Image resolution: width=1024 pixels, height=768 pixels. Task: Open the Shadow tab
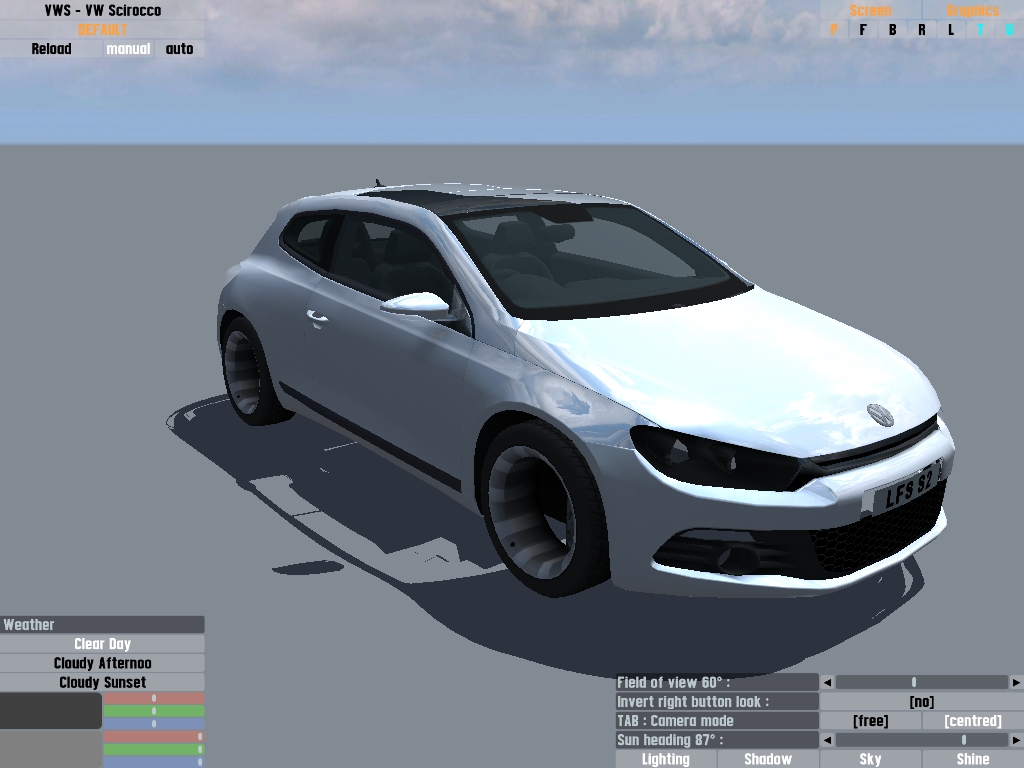click(768, 759)
